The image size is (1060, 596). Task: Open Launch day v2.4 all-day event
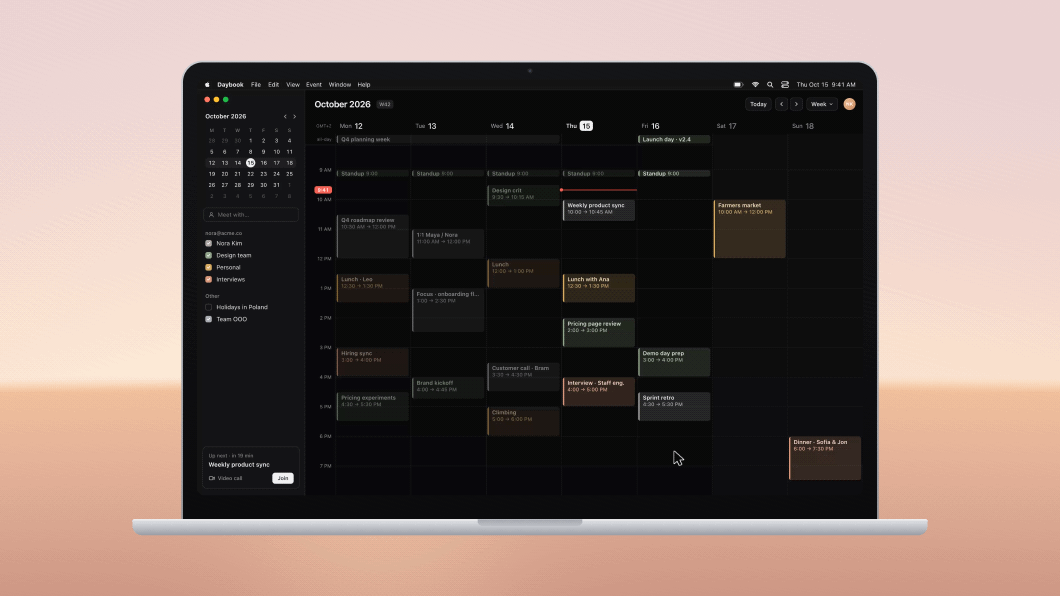pos(674,139)
